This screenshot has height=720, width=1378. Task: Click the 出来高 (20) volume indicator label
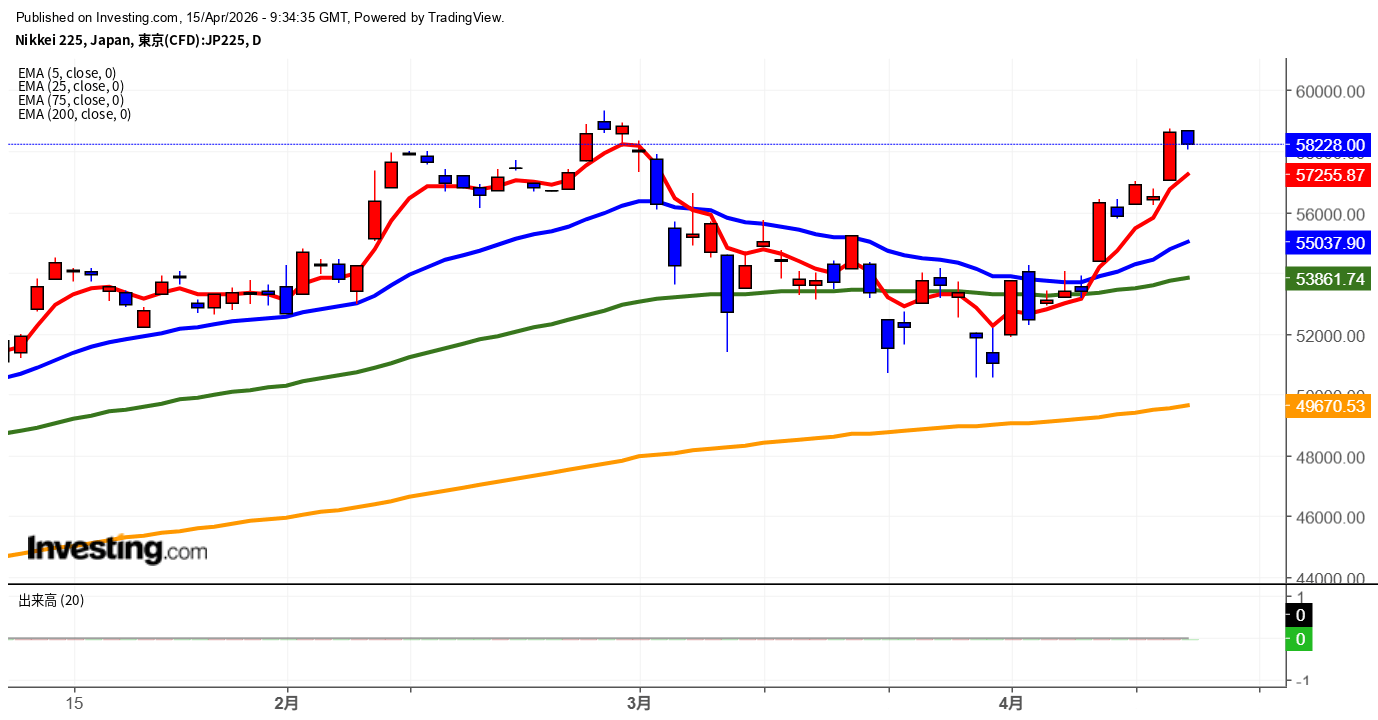click(51, 600)
